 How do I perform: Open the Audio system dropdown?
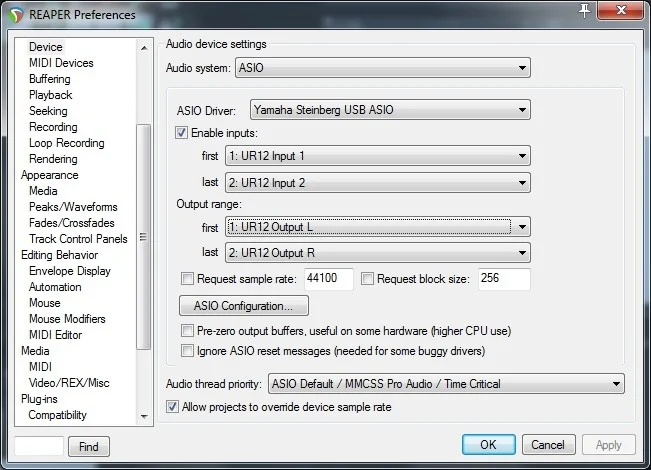[x=383, y=68]
